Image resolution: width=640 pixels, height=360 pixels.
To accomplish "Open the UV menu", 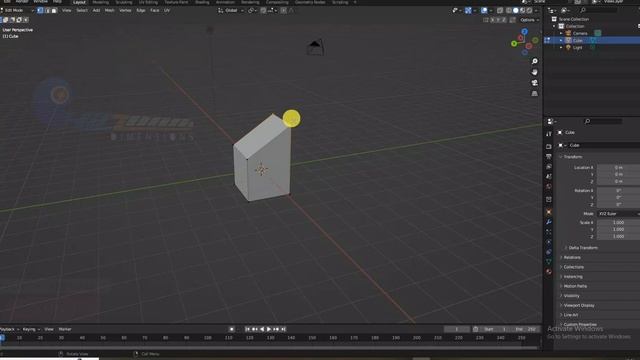I will (x=167, y=10).
